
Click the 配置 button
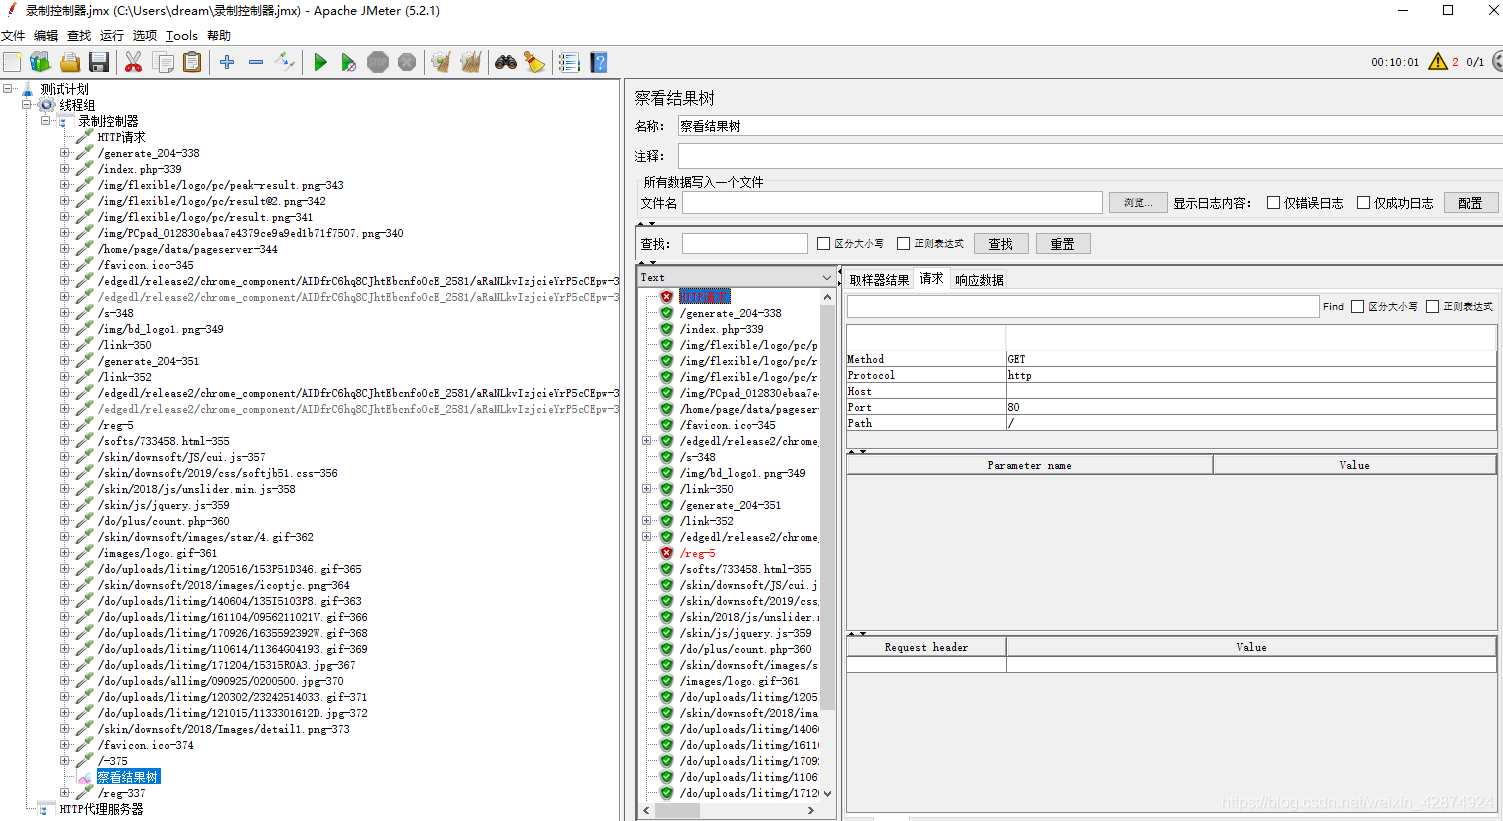pyautogui.click(x=1470, y=203)
